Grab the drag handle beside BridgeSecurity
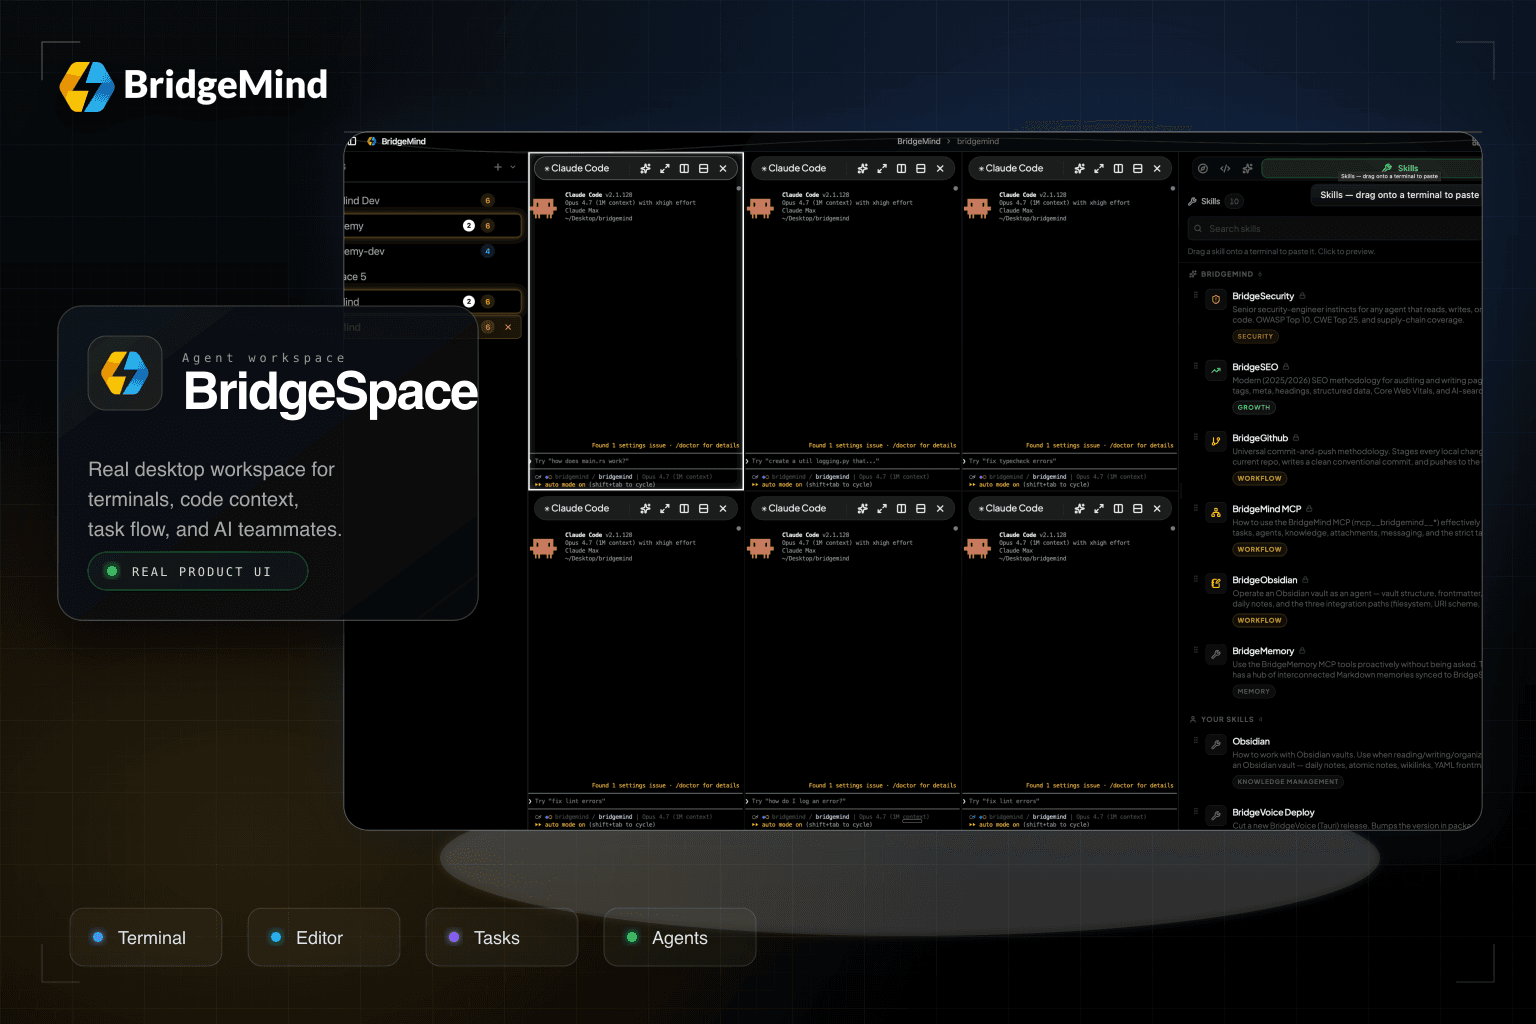Image resolution: width=1536 pixels, height=1024 pixels. pyautogui.click(x=1196, y=295)
